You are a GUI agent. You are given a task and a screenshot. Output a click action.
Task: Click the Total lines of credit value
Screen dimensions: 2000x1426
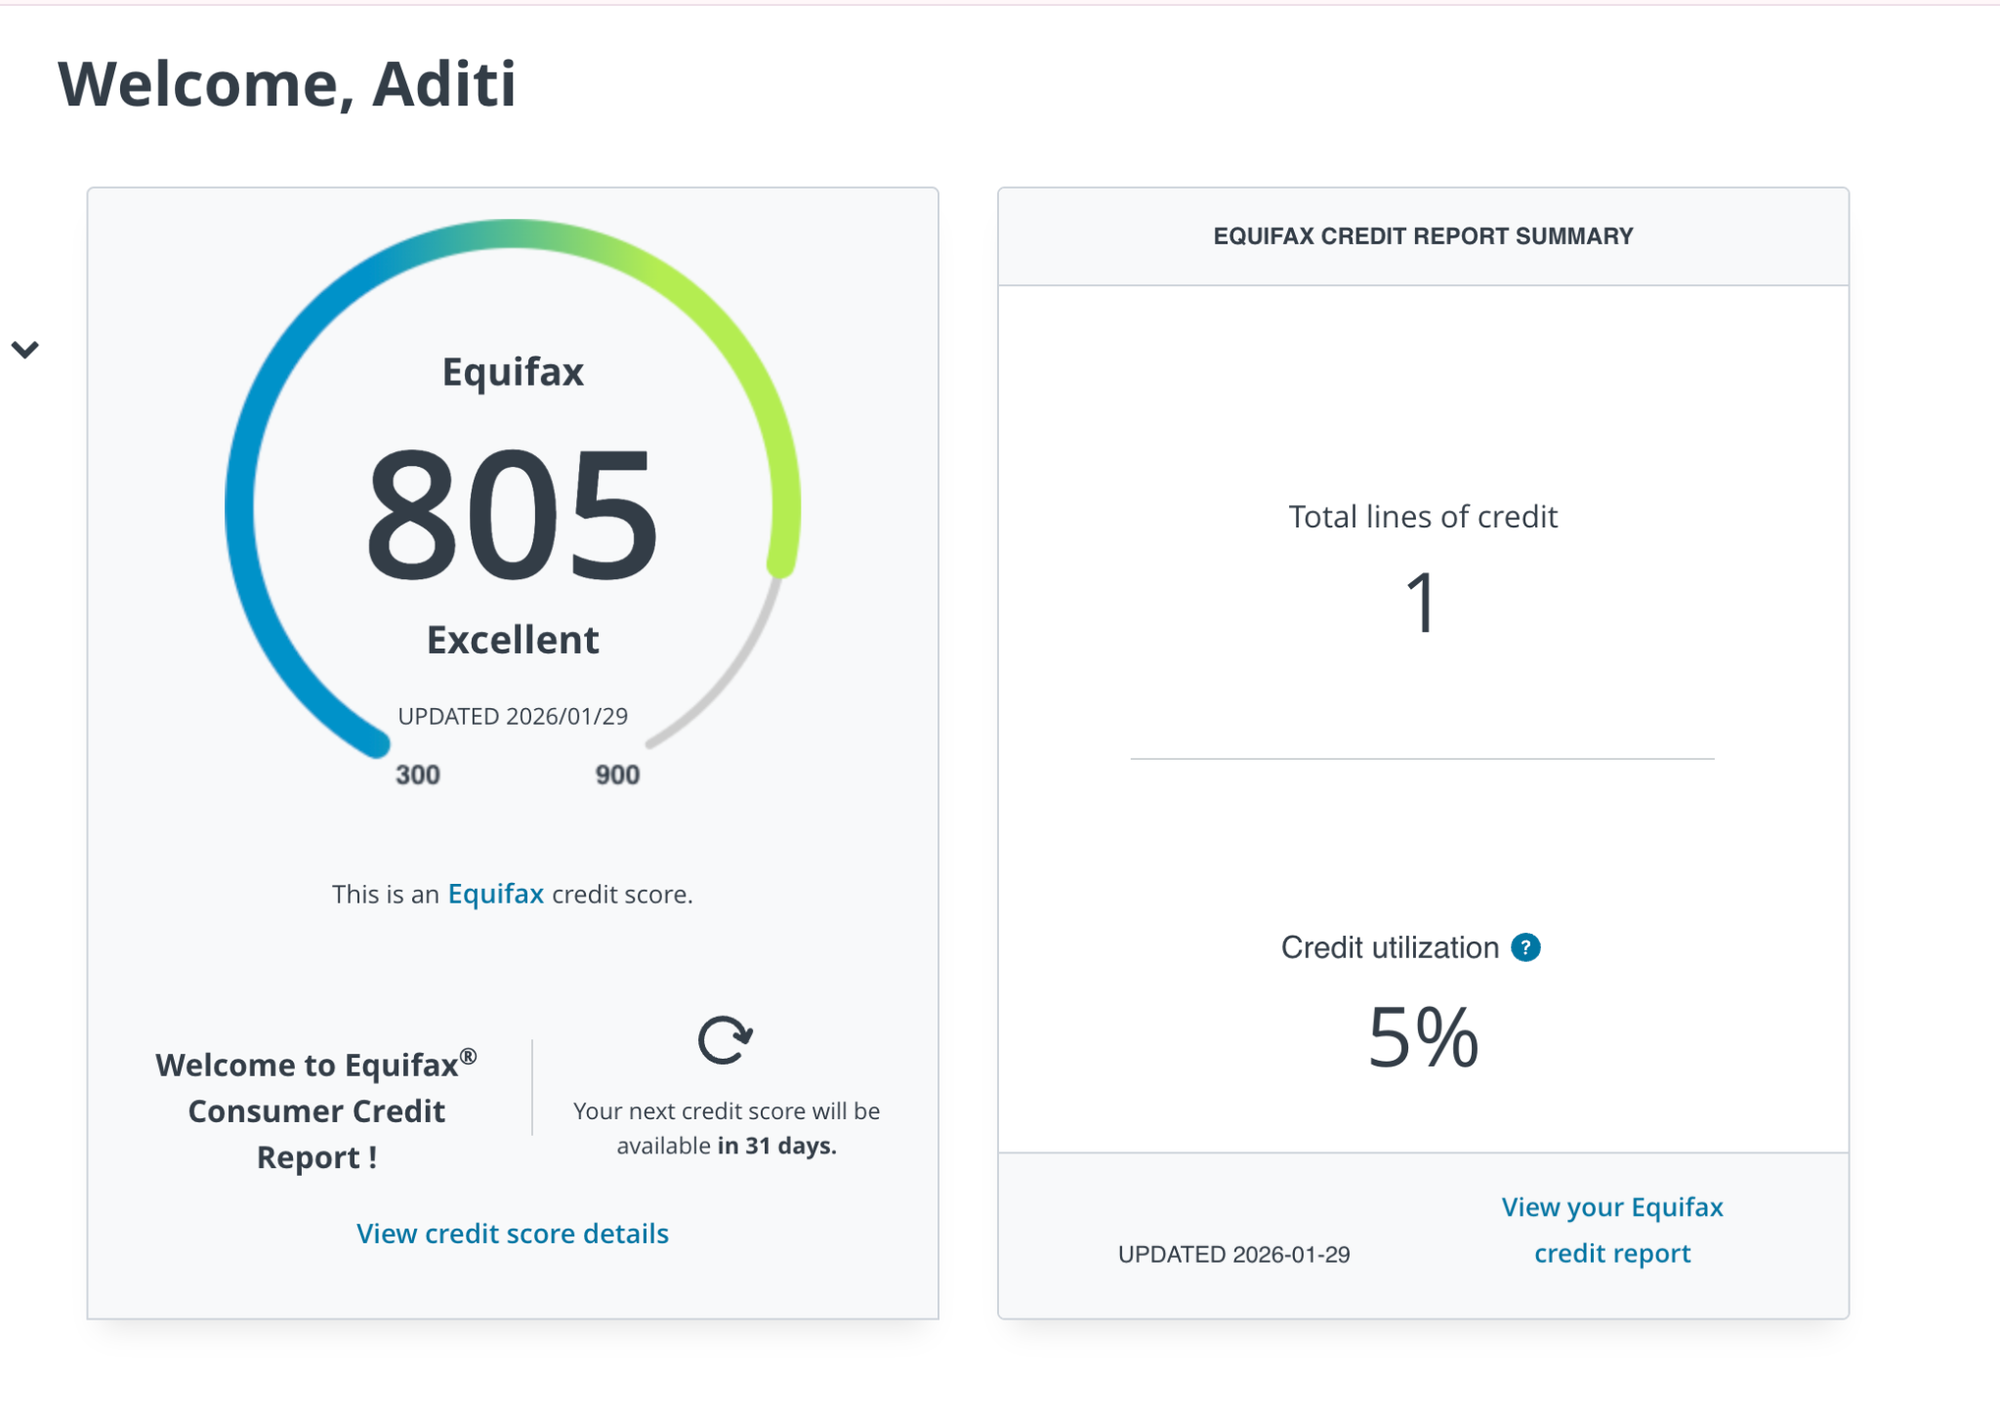[1422, 602]
